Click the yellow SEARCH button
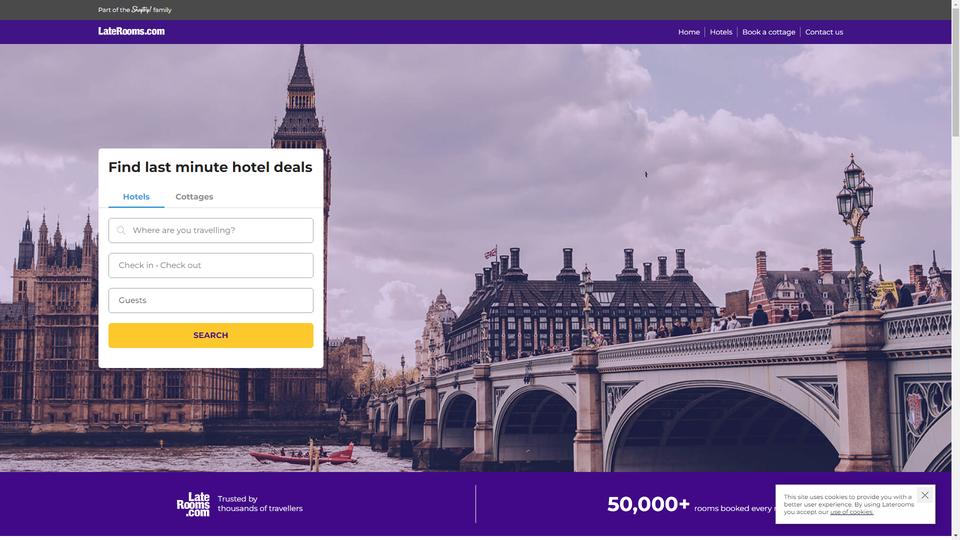The height and width of the screenshot is (540, 960). [x=211, y=336]
